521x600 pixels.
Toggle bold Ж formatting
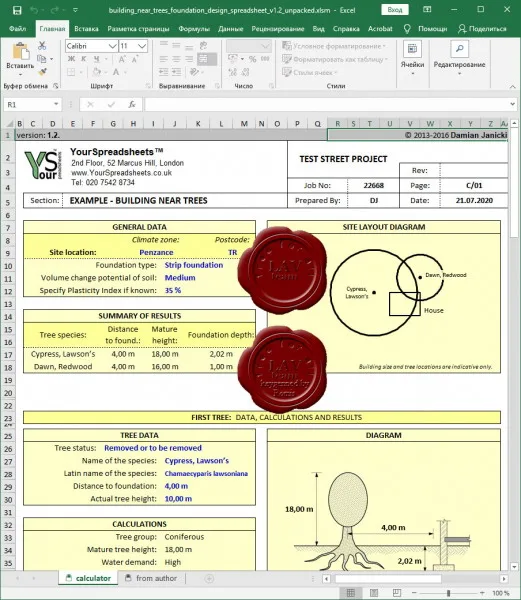[72, 59]
